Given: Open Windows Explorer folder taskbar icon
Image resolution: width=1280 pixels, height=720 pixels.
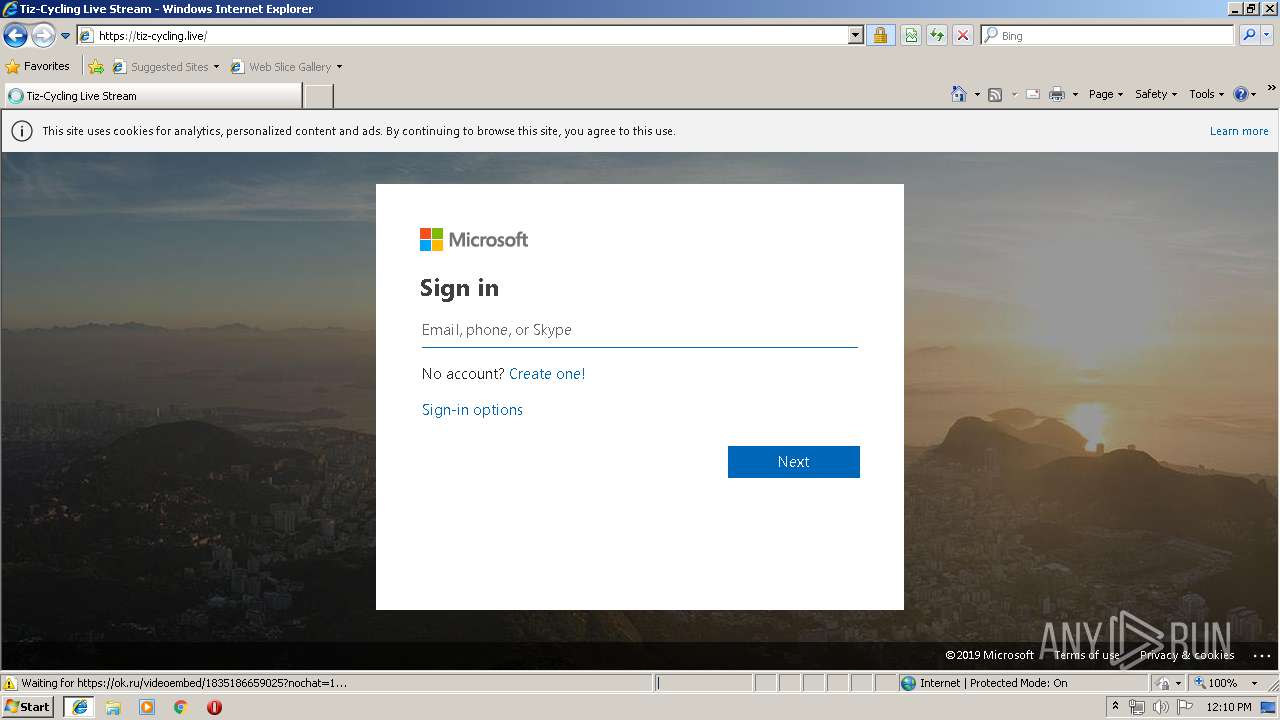Looking at the screenshot, I should click(113, 707).
